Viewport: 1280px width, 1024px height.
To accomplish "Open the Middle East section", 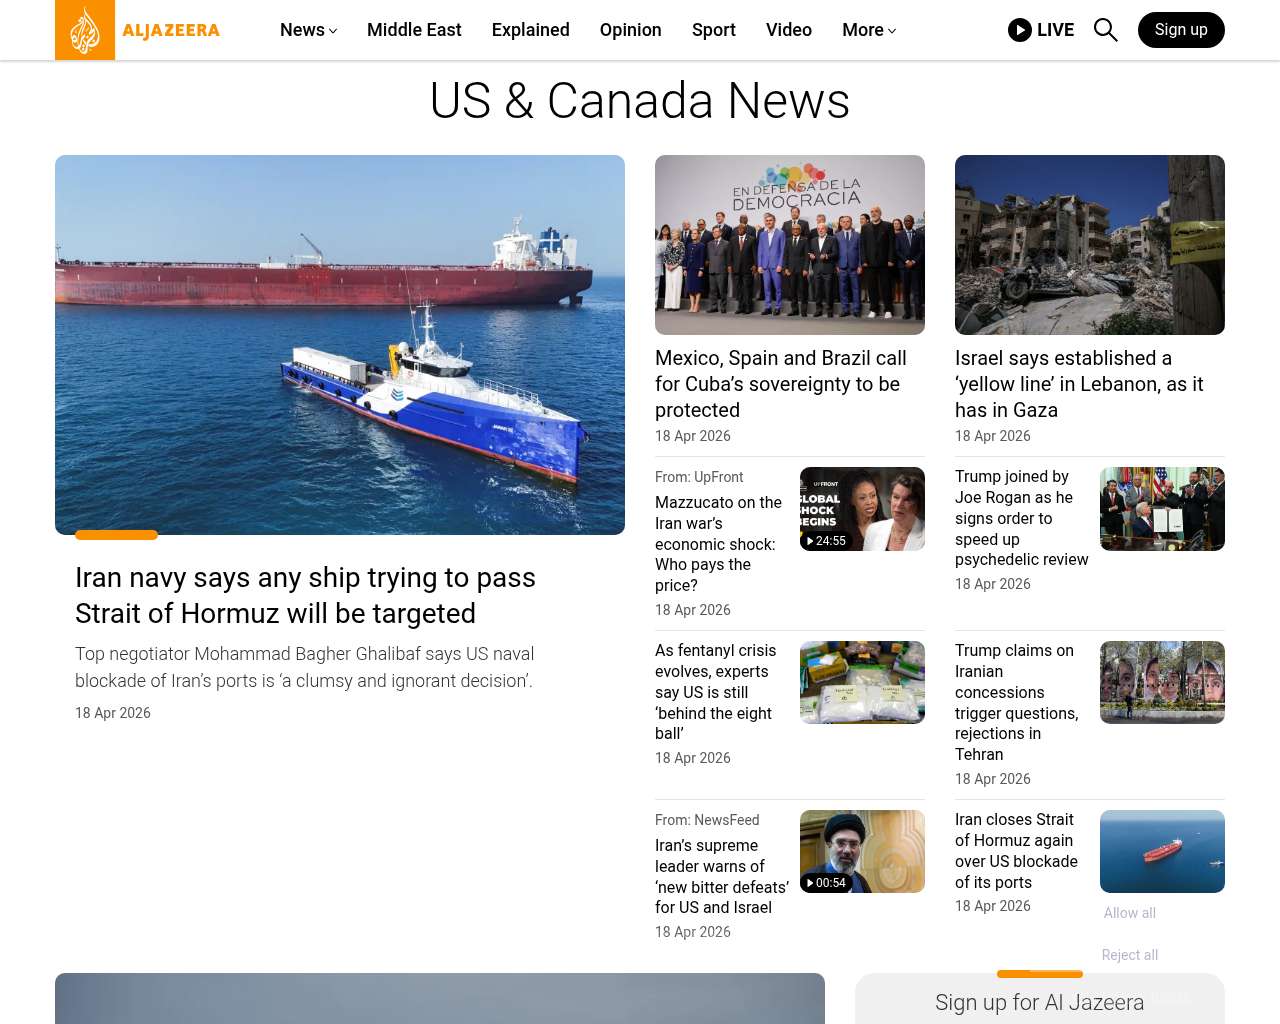I will point(414,30).
